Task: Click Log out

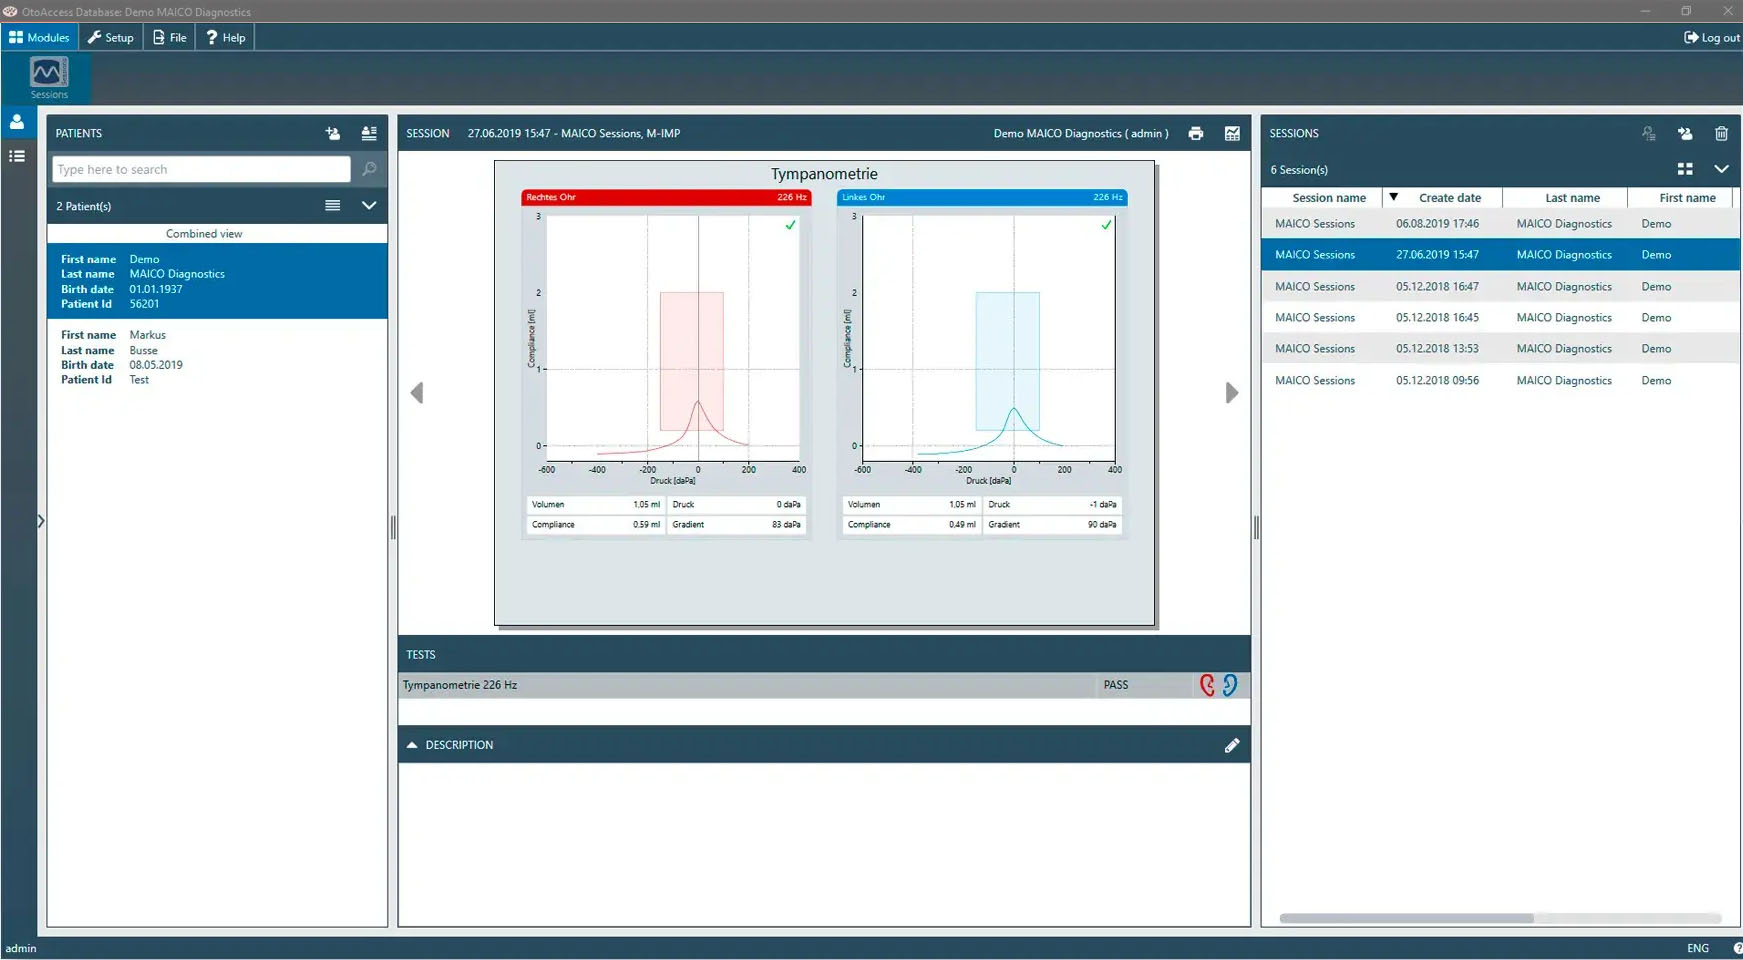Action: [x=1711, y=37]
